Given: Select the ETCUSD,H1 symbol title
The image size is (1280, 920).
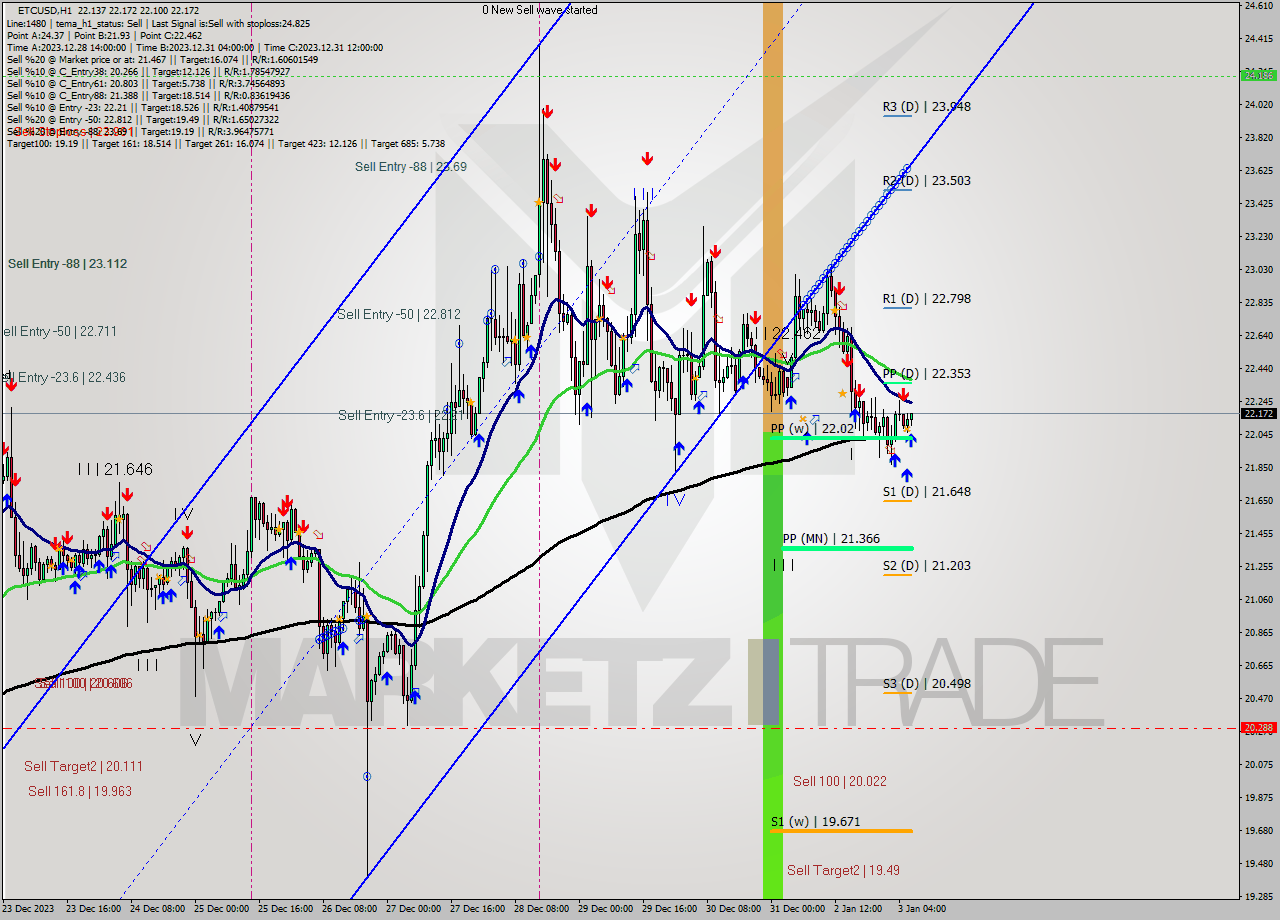Looking at the screenshot, I should [x=44, y=11].
